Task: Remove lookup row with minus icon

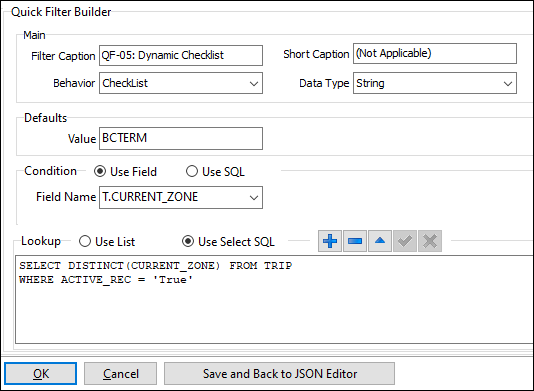Action: 355,241
